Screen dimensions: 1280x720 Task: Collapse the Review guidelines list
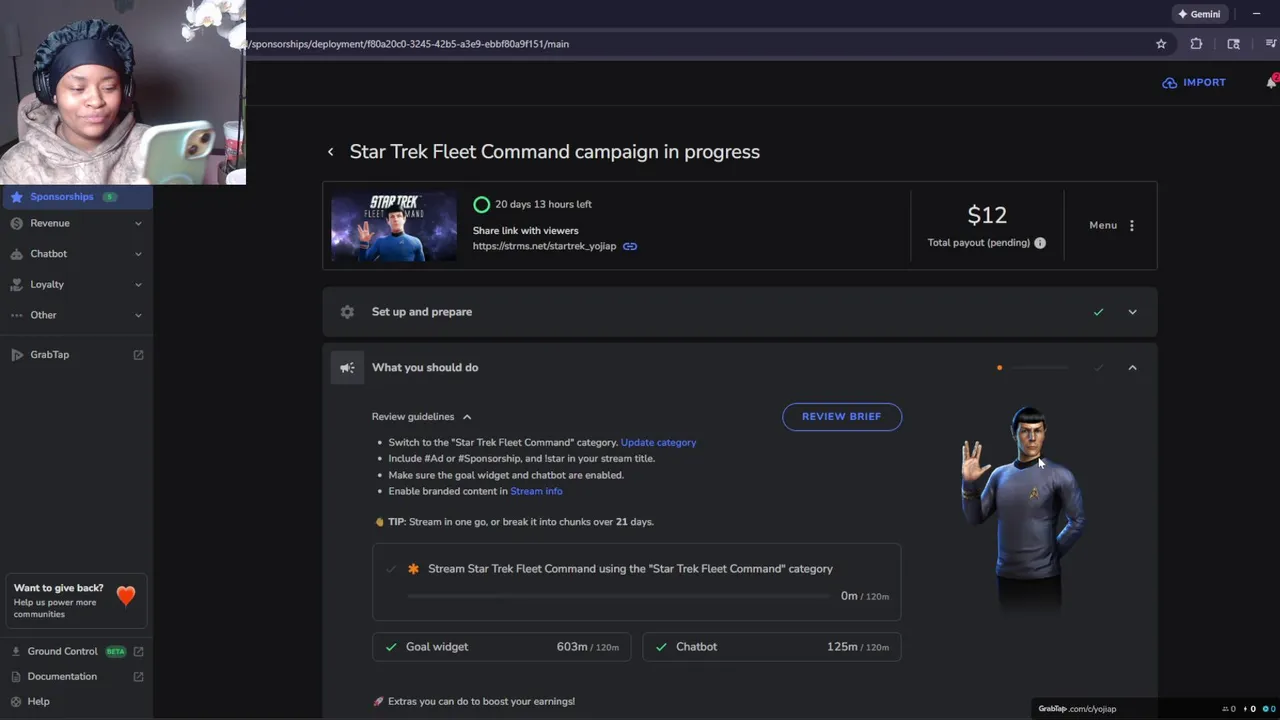pyautogui.click(x=467, y=417)
